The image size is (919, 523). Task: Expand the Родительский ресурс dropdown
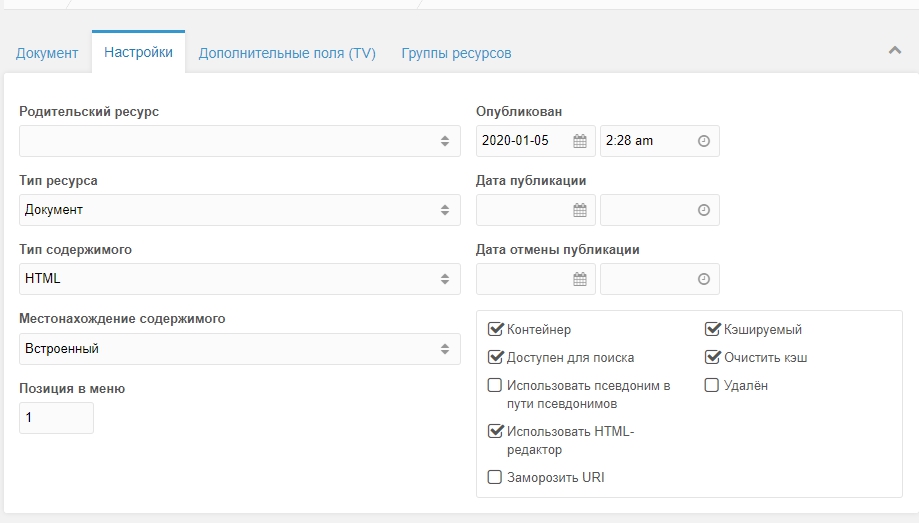(240, 141)
